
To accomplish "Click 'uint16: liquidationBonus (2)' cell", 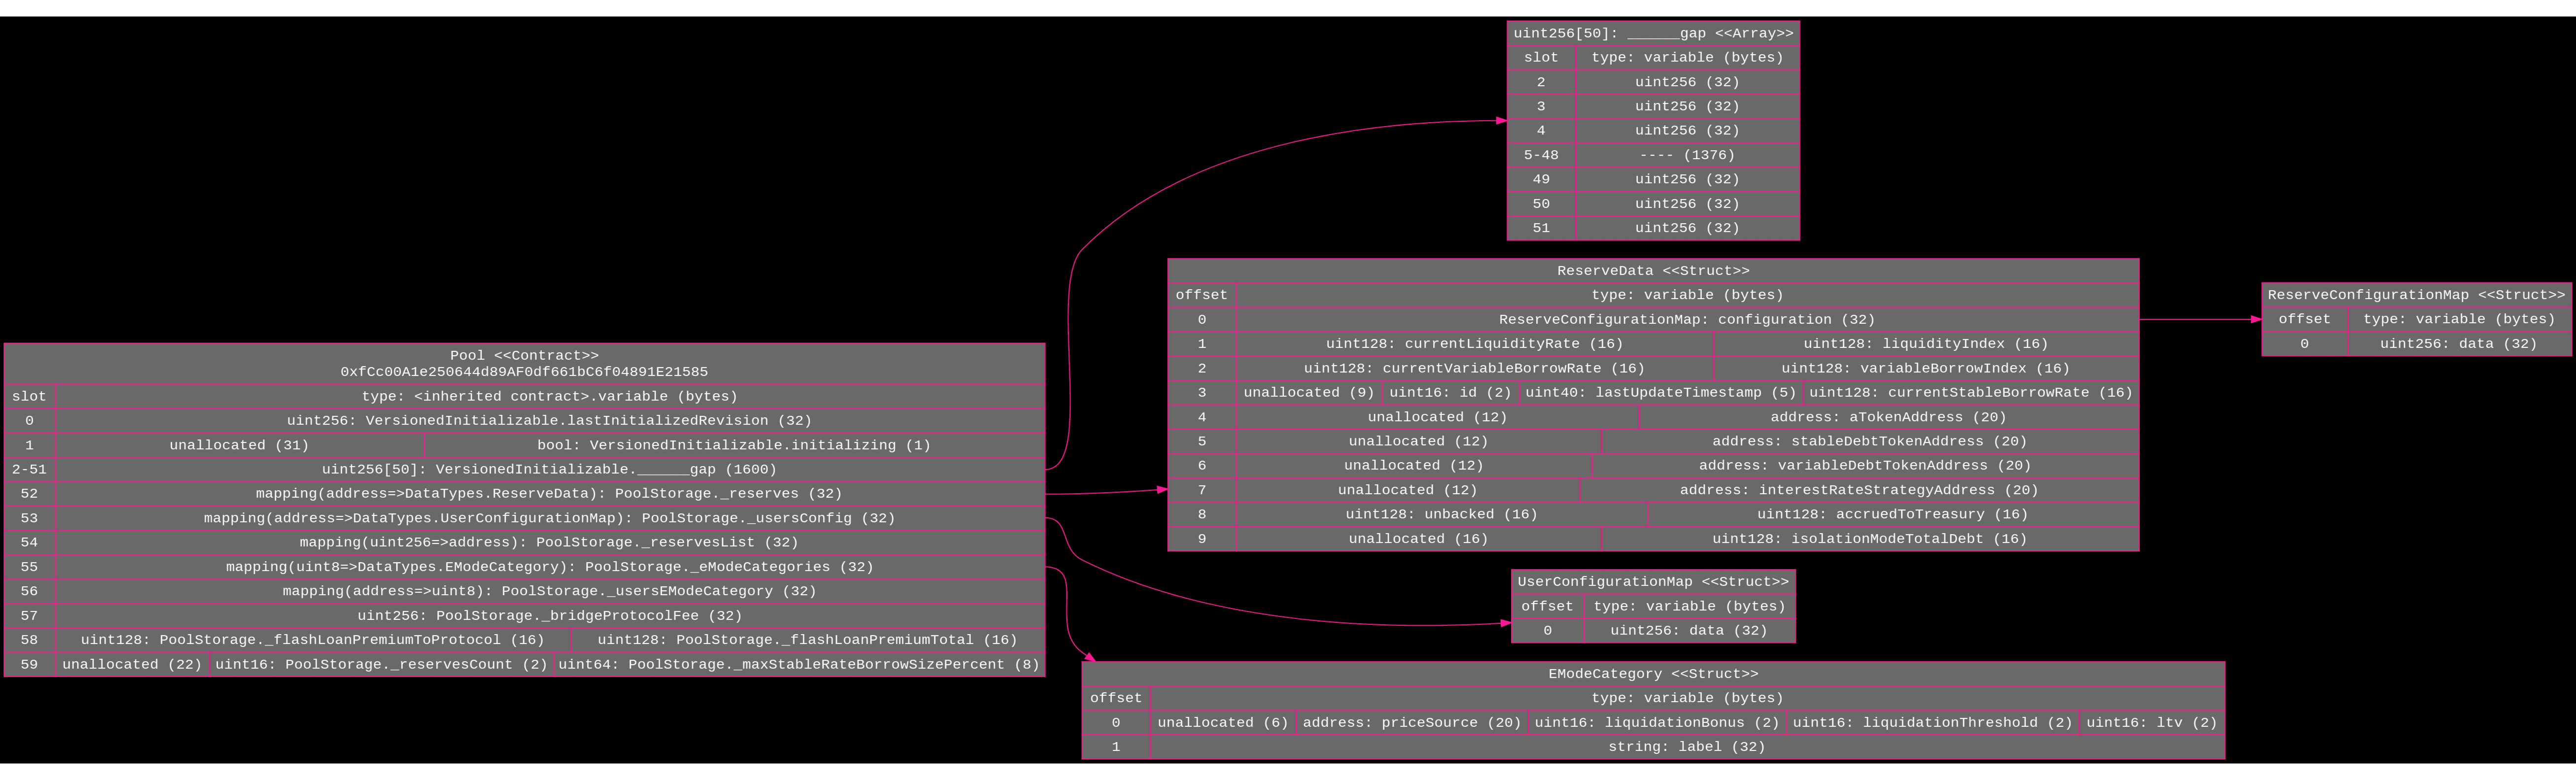I will (x=1657, y=723).
